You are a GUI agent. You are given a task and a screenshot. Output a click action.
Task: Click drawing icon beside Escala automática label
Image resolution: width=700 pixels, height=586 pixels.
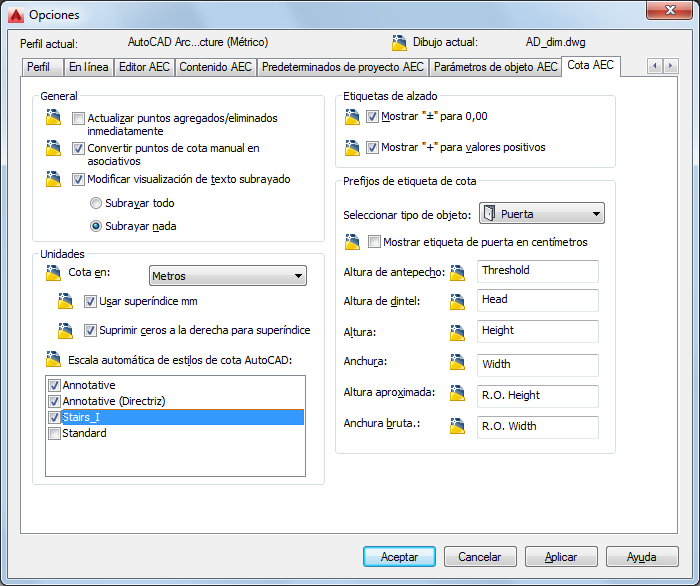coord(54,359)
